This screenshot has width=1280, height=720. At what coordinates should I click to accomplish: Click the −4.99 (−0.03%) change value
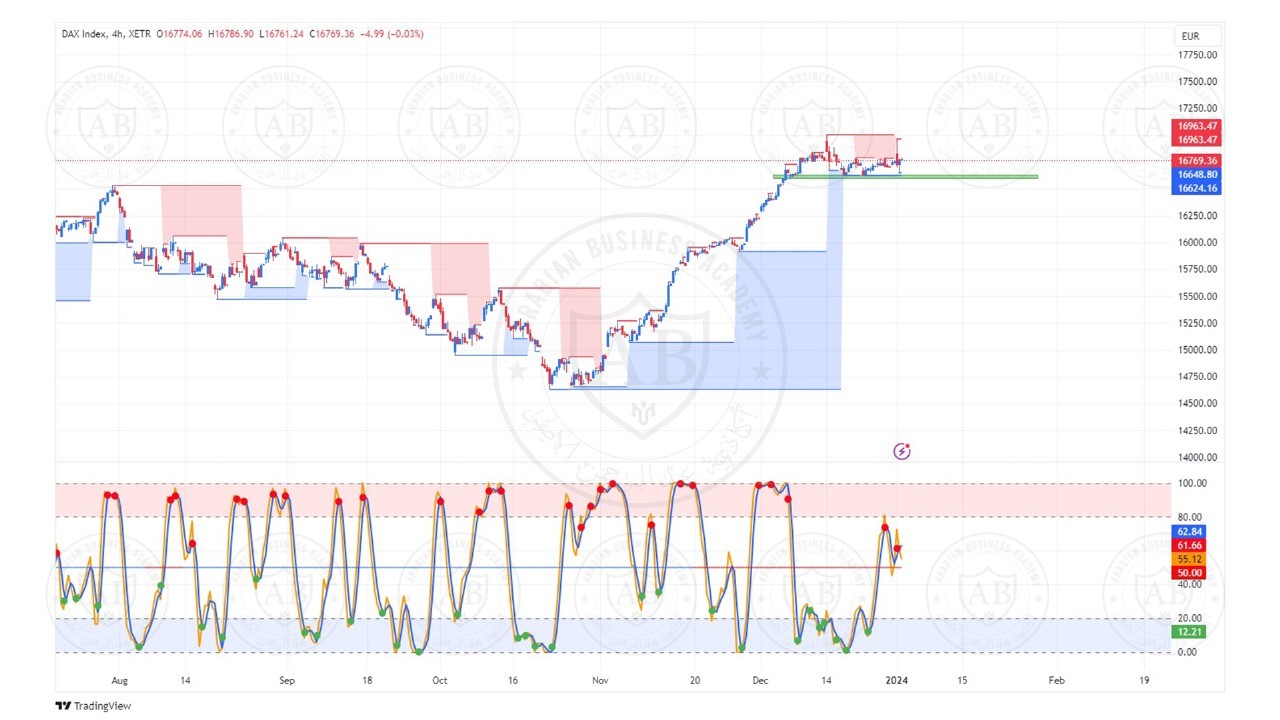tap(392, 34)
